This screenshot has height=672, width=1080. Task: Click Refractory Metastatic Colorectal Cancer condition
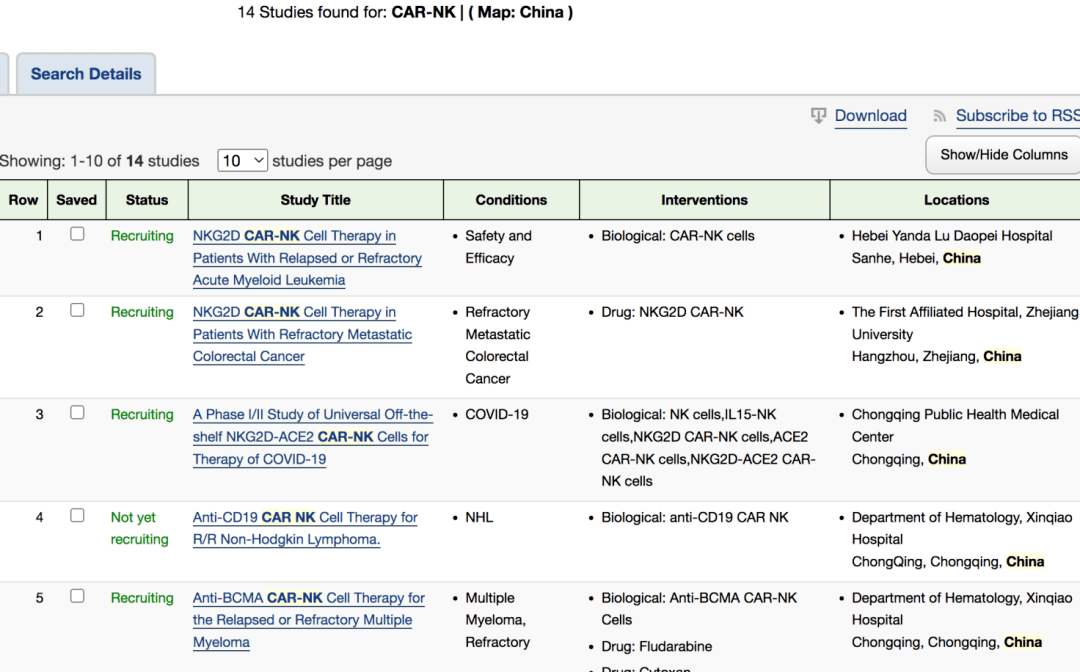point(497,345)
